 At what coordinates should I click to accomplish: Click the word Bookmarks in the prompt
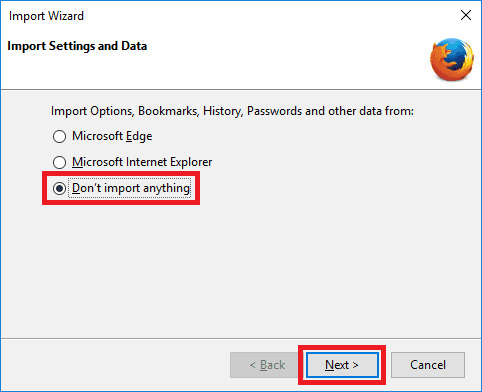[169, 111]
